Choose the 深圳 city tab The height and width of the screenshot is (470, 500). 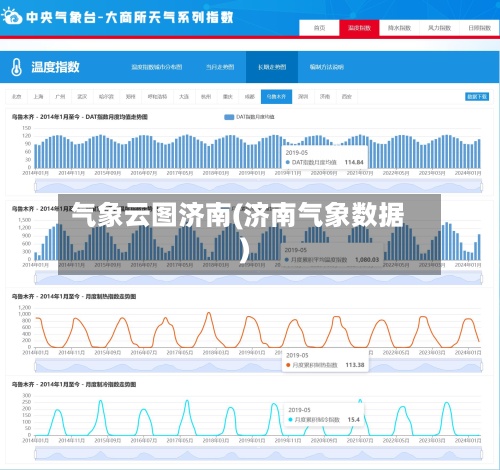[x=303, y=97]
